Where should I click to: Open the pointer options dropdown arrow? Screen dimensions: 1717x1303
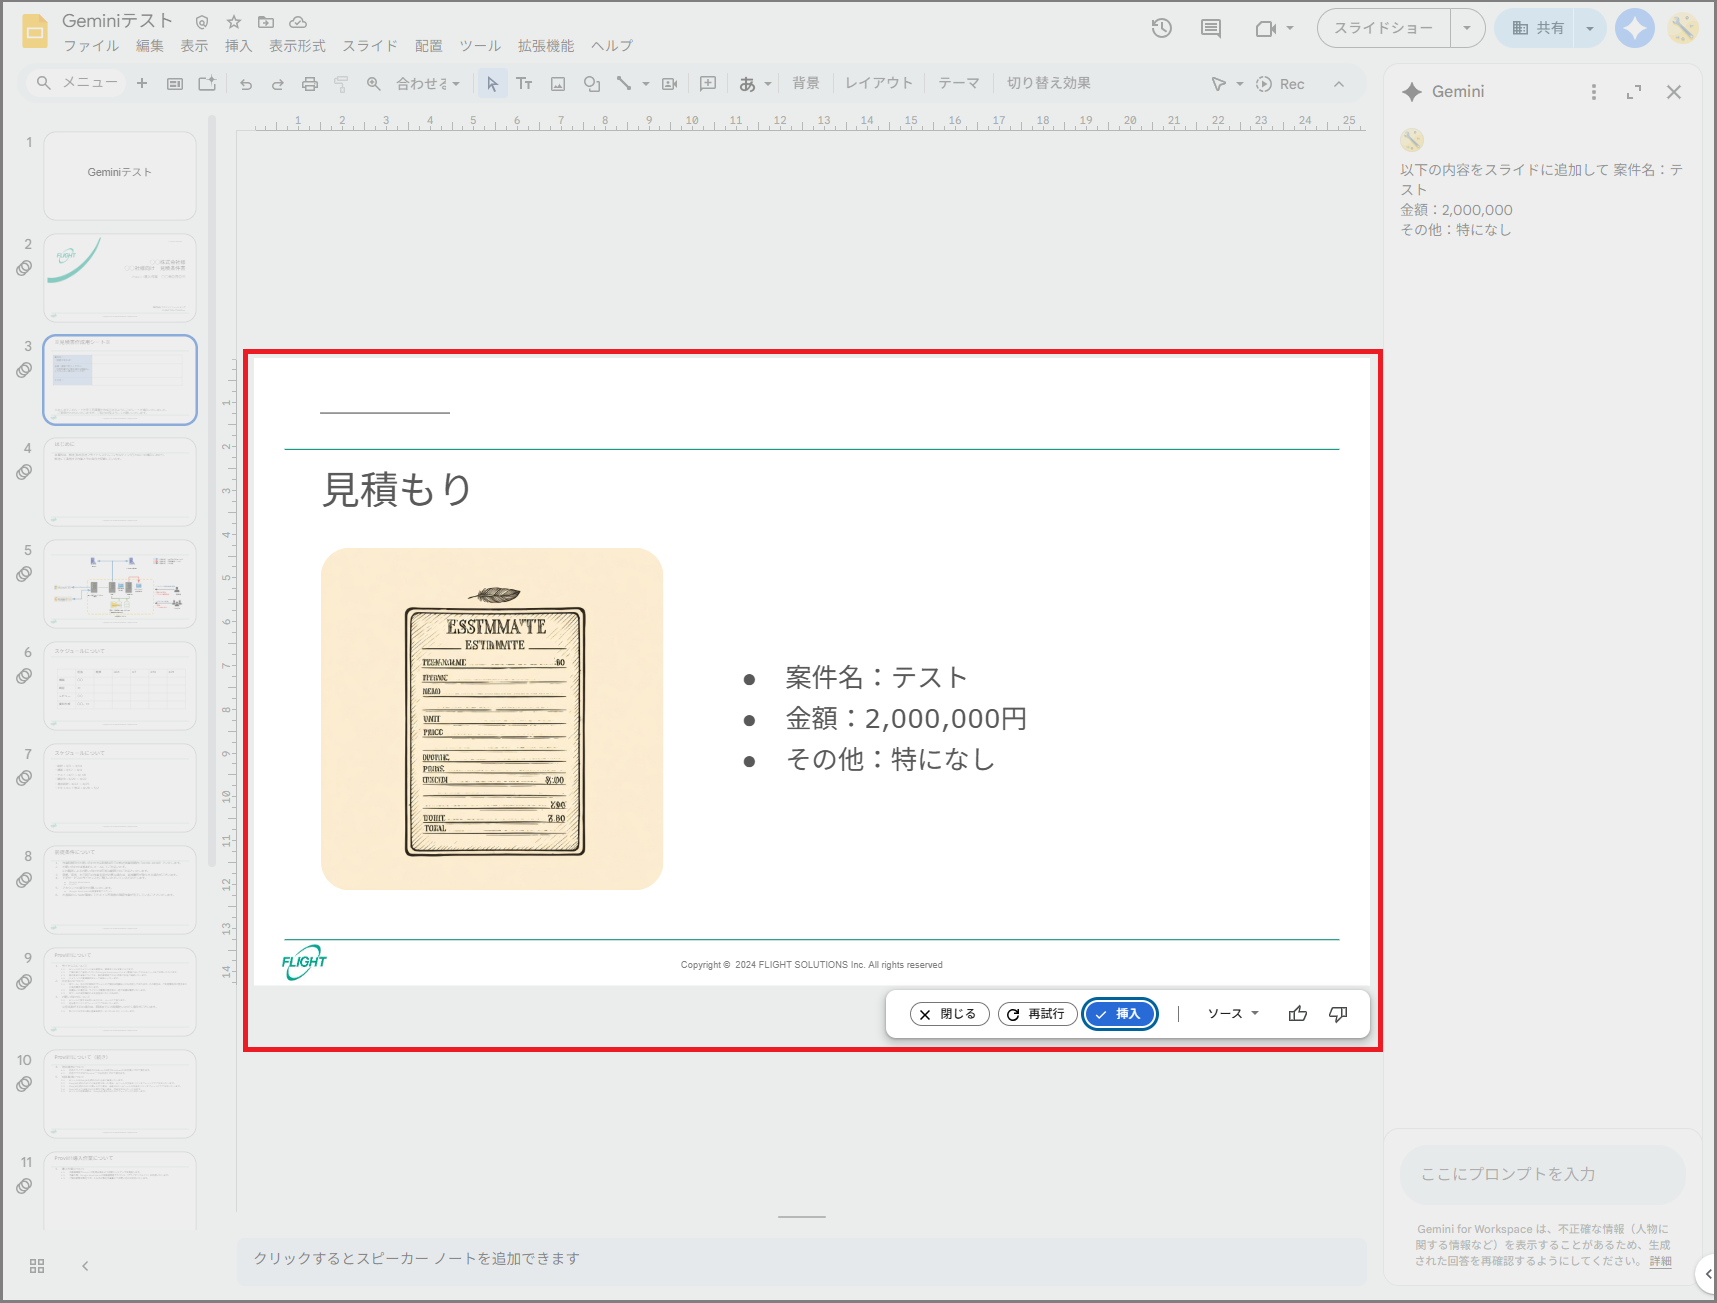point(1240,84)
